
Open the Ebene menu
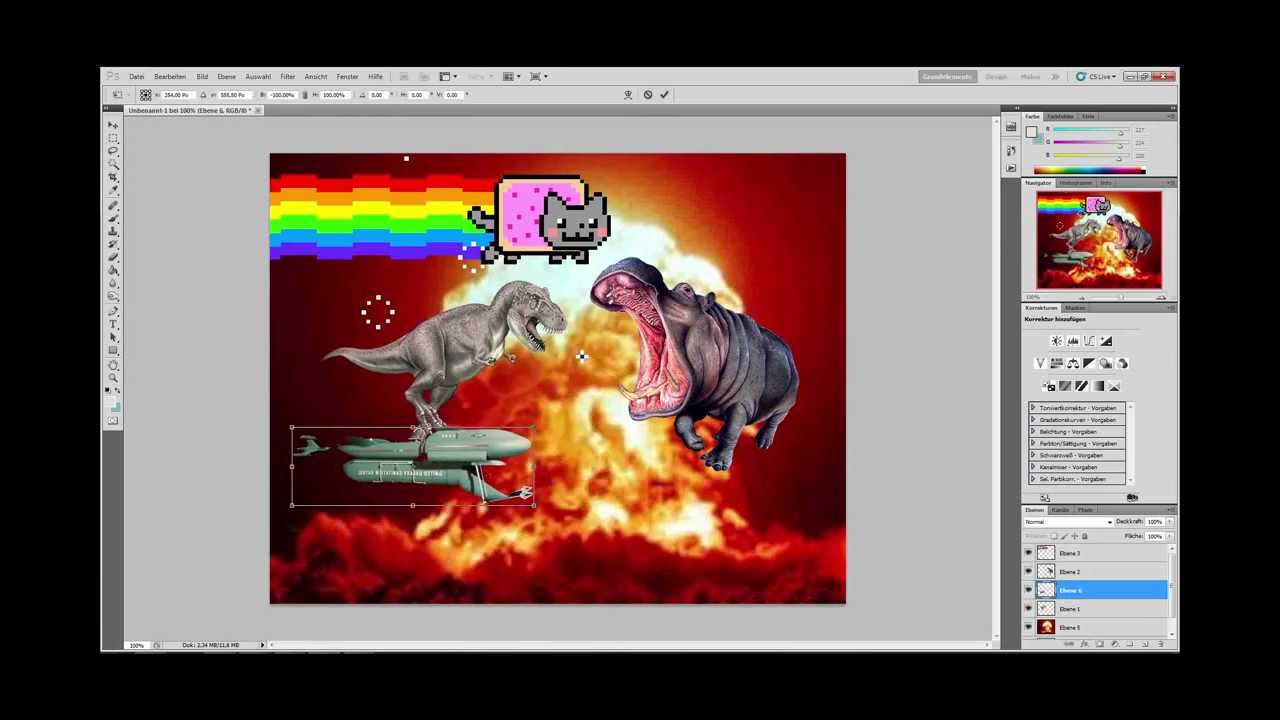pyautogui.click(x=227, y=77)
